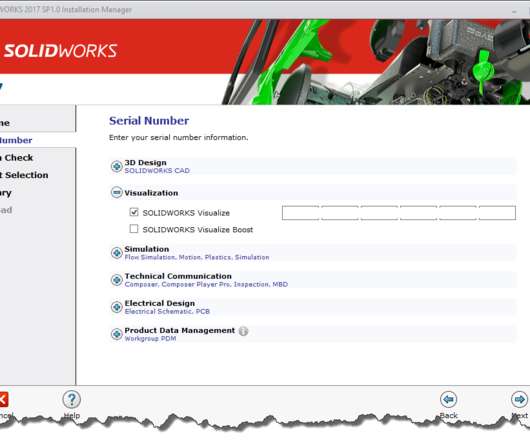530x442 pixels.
Task: Click the SOLIDWORKS CAD link text
Action: coord(157,171)
